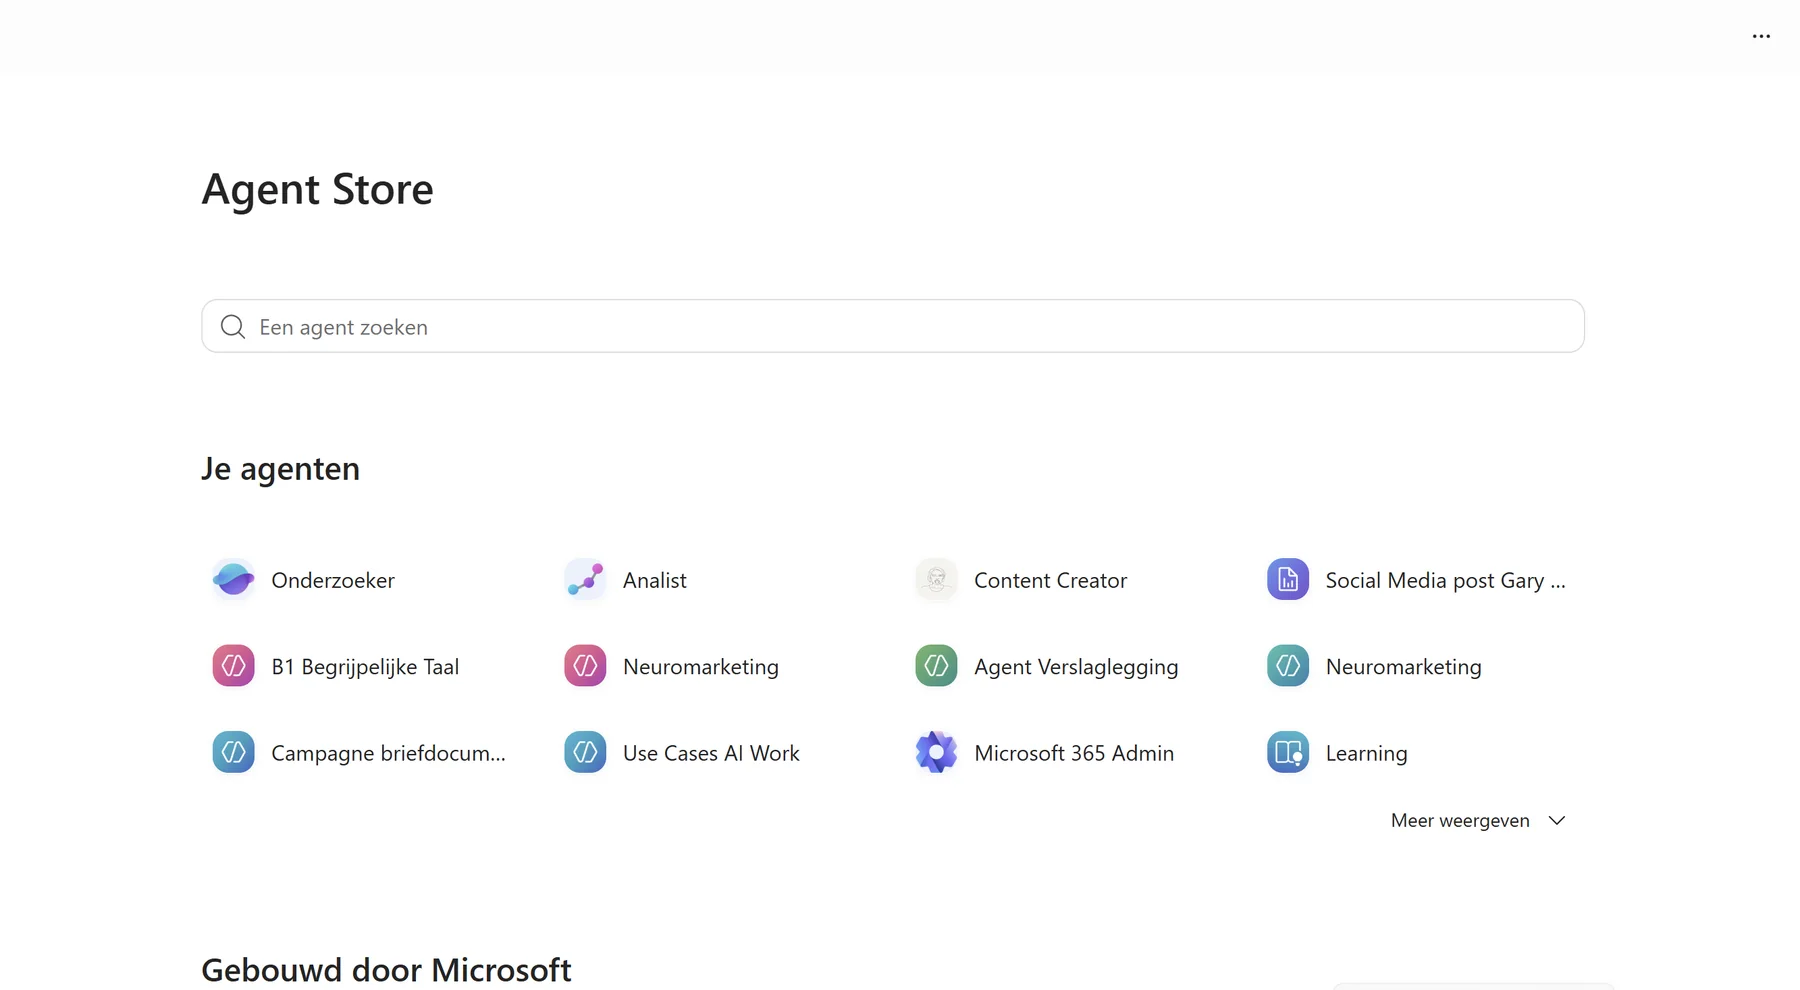Select the Analist agent name
Screen dimensions: 1800x990
655,580
